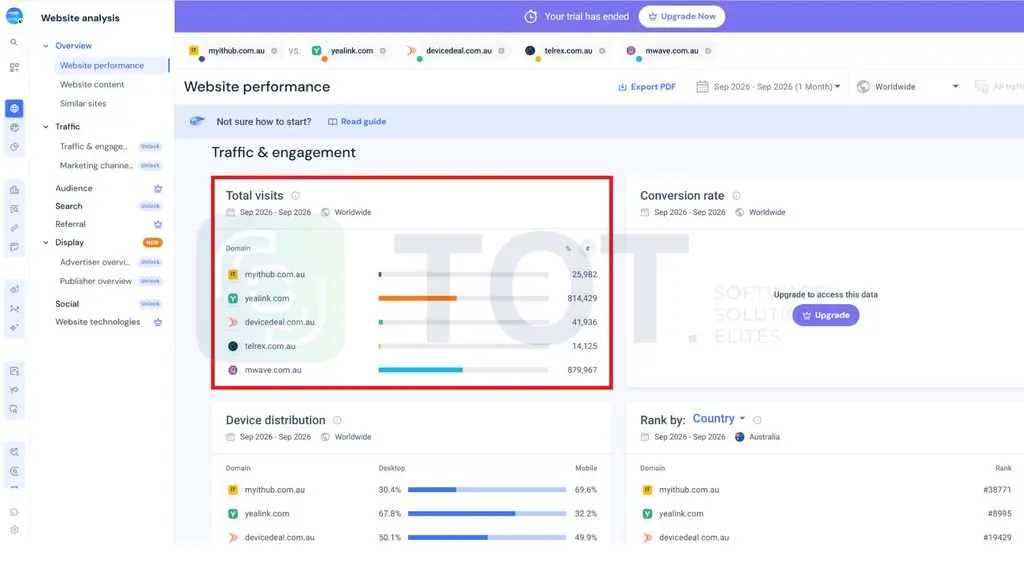Open the Rank by Country dropdown

click(718, 419)
